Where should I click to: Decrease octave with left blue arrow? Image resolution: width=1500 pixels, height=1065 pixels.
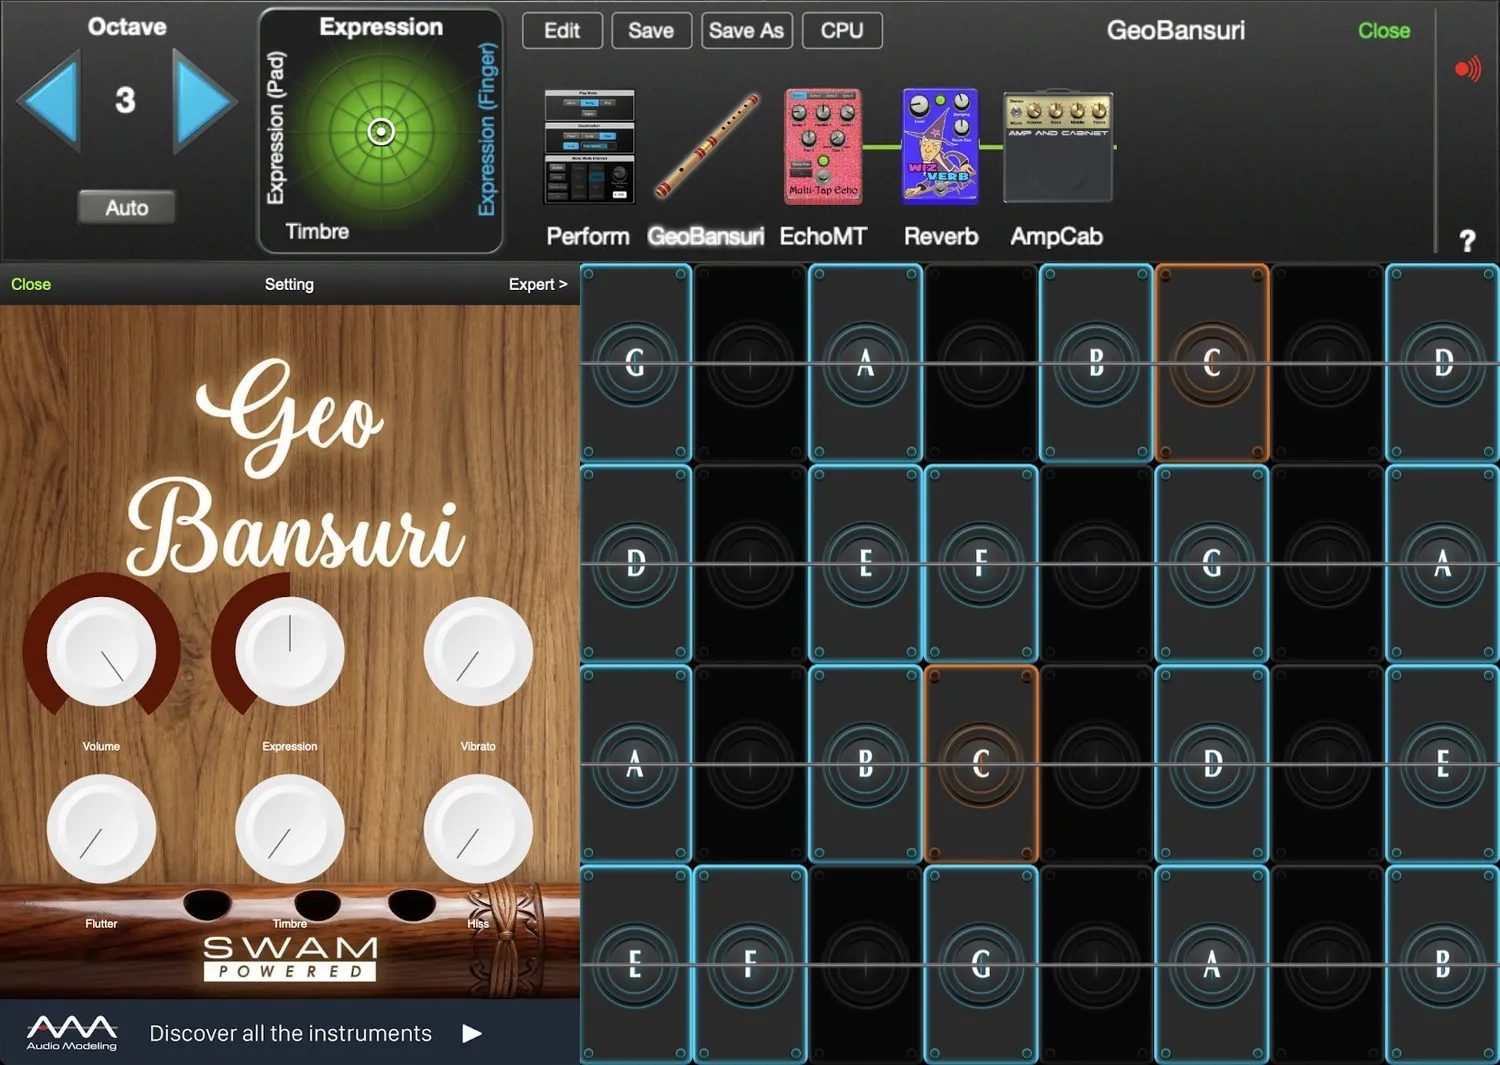coord(49,100)
